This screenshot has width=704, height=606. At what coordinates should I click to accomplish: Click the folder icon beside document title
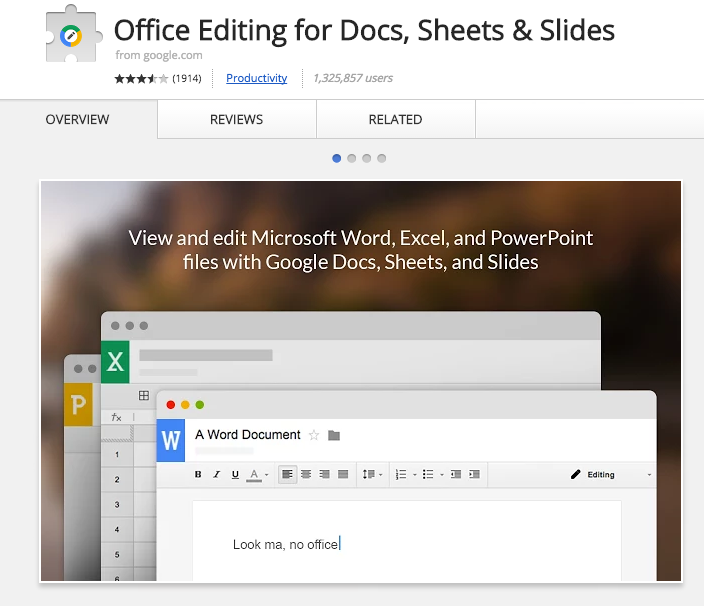334,435
